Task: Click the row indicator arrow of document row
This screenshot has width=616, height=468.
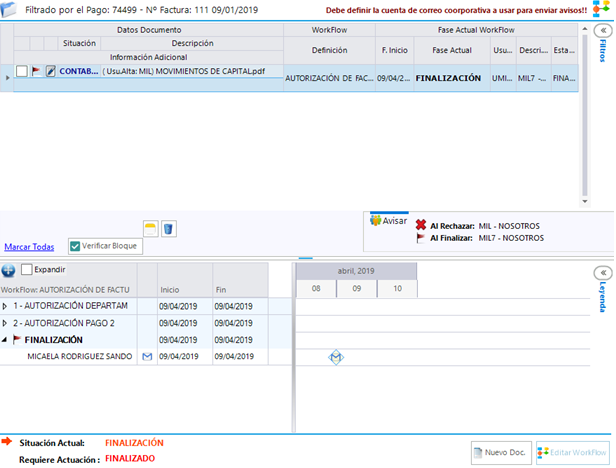Action: [7, 78]
